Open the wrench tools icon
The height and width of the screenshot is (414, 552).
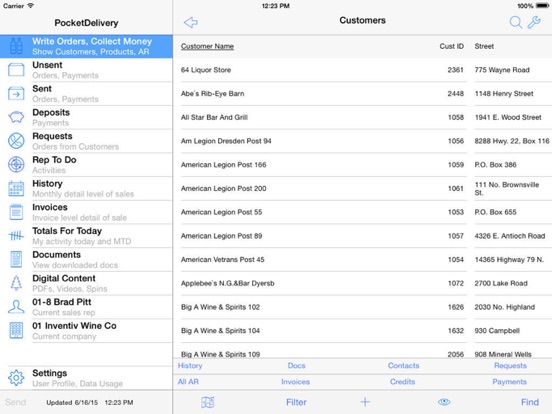click(534, 23)
